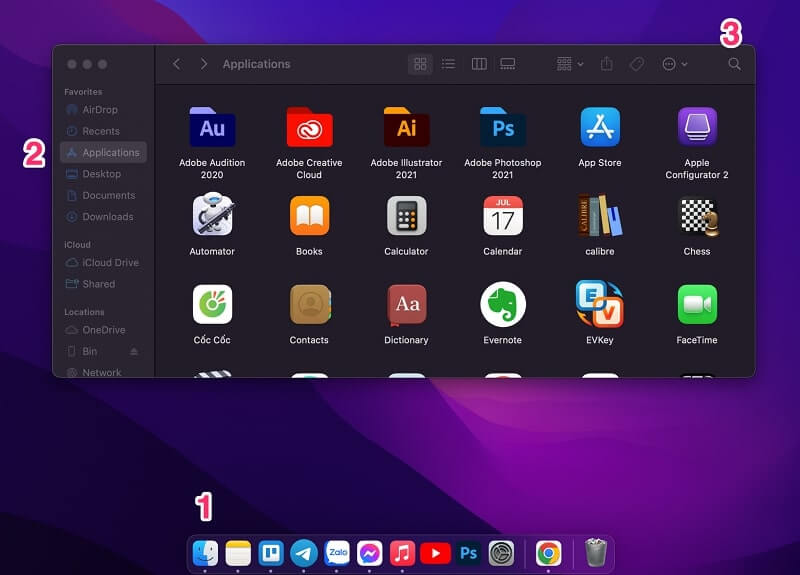Open the group-by dropdown menu
This screenshot has height=575, width=800.
point(570,64)
